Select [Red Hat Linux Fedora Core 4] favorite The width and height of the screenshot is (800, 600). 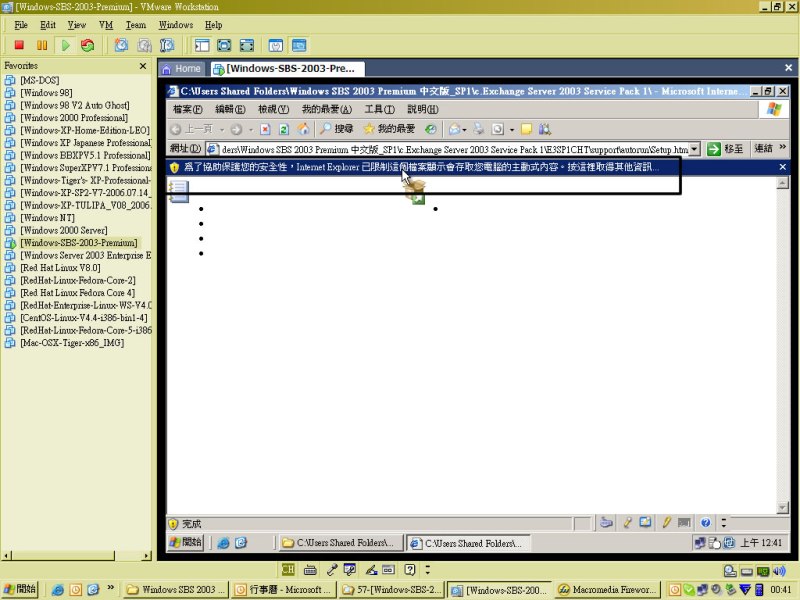78,292
